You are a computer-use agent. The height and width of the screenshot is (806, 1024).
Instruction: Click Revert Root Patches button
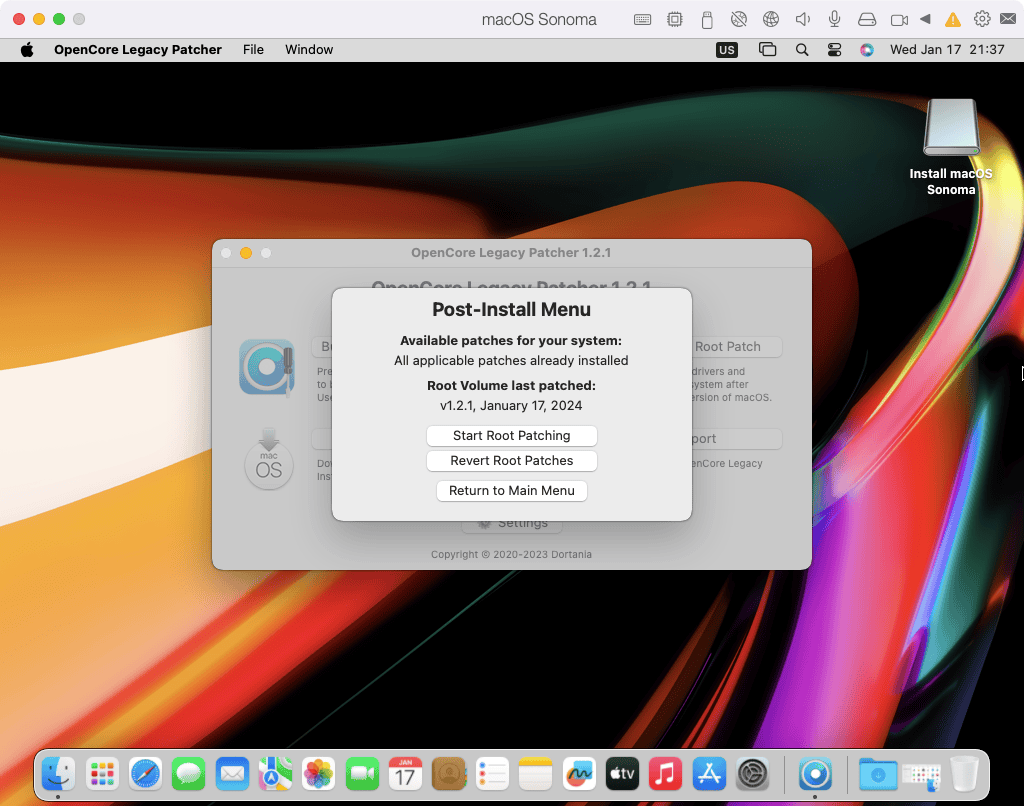tap(511, 461)
